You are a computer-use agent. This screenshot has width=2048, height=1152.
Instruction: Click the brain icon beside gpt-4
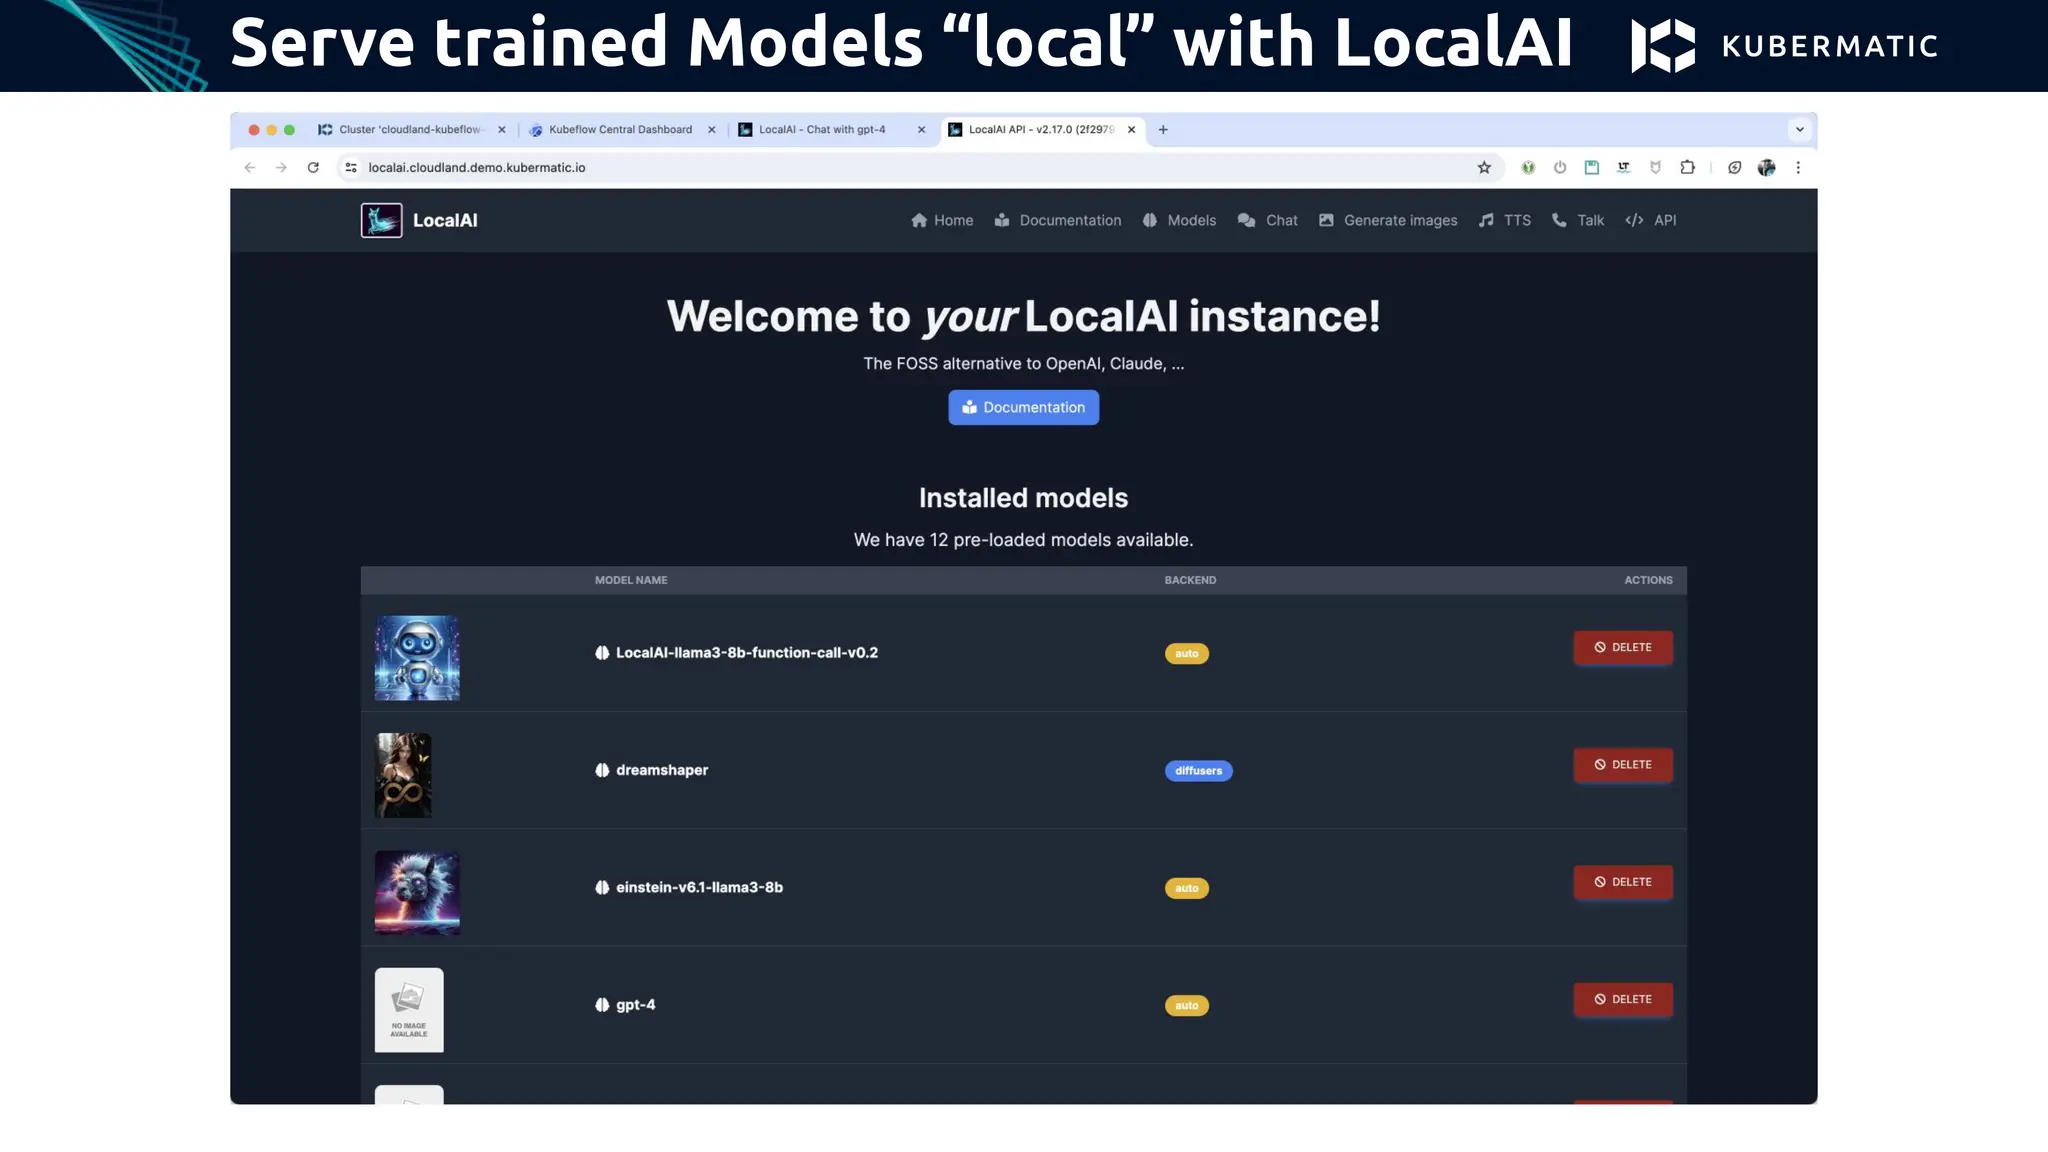[602, 1005]
